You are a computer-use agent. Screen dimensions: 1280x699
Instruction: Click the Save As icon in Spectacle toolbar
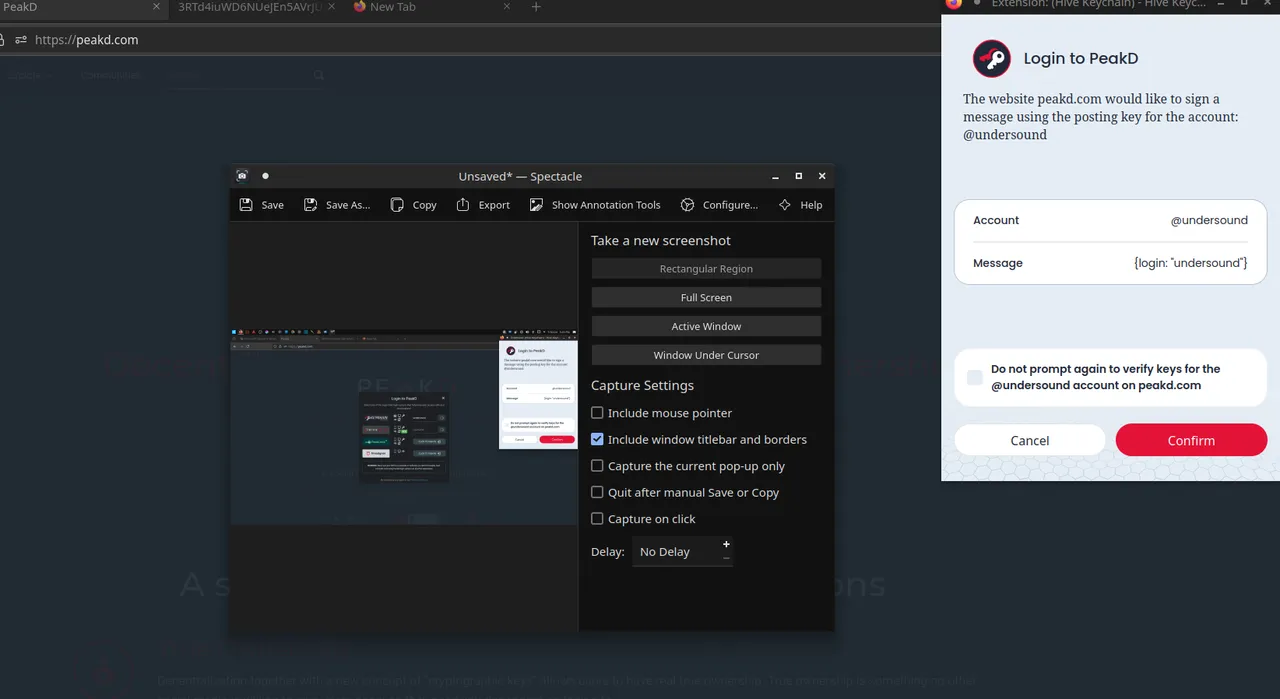[x=311, y=205]
